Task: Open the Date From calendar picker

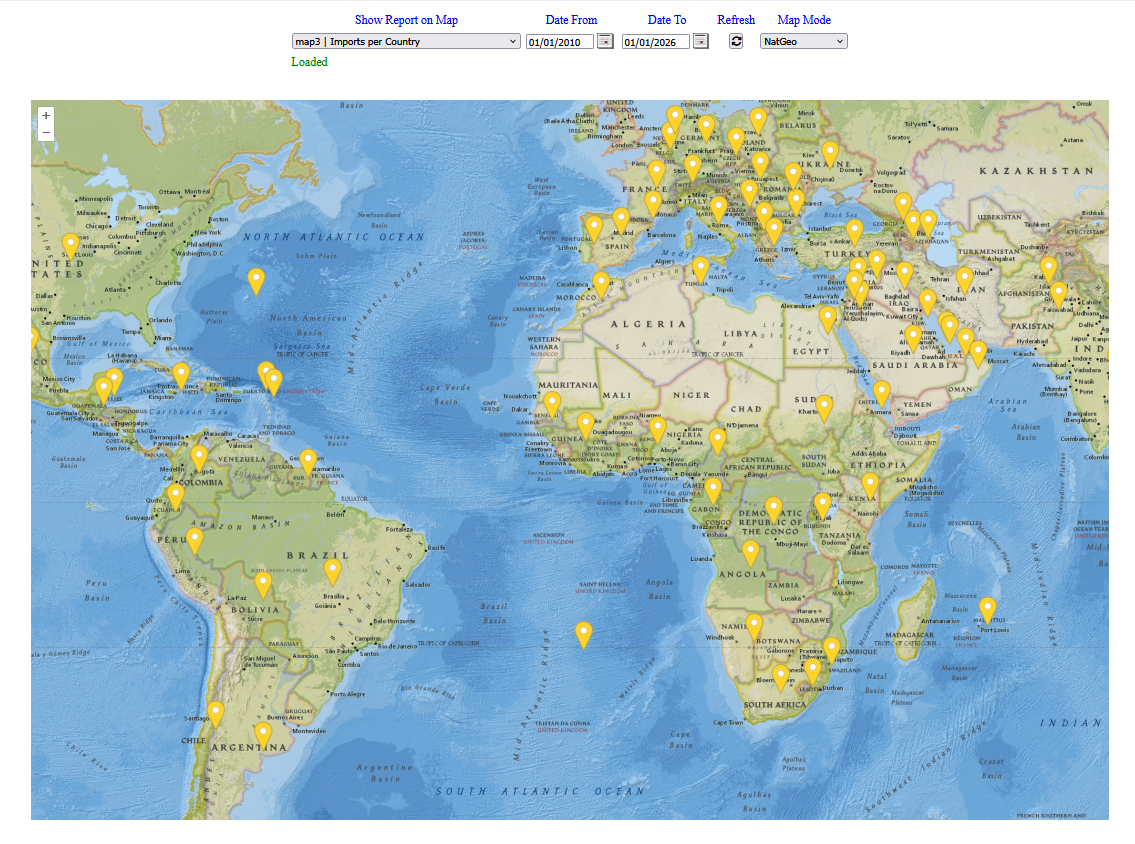Action: (605, 41)
